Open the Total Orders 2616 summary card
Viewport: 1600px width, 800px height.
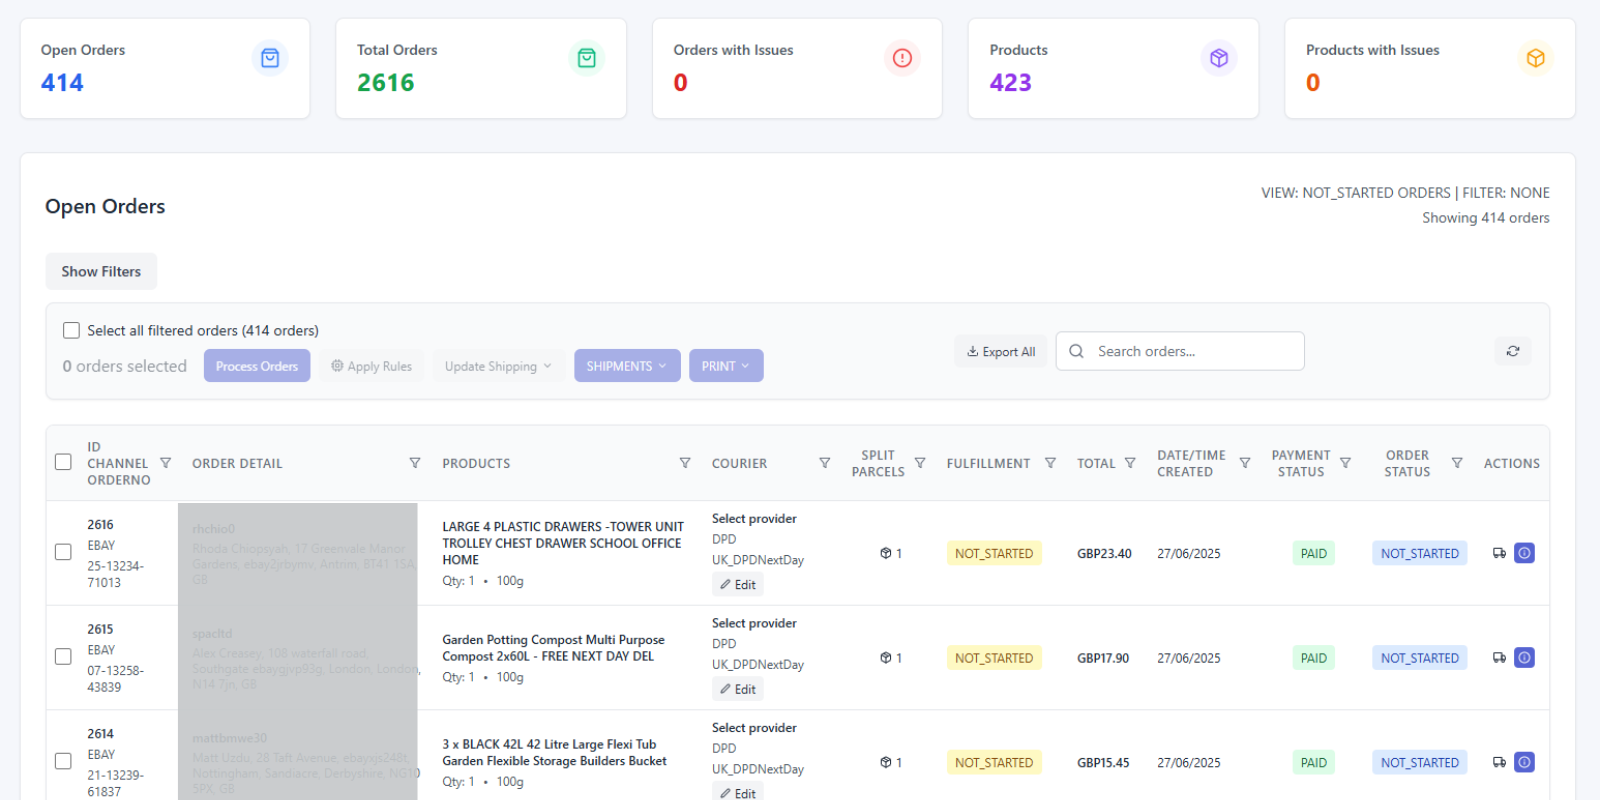coord(481,68)
